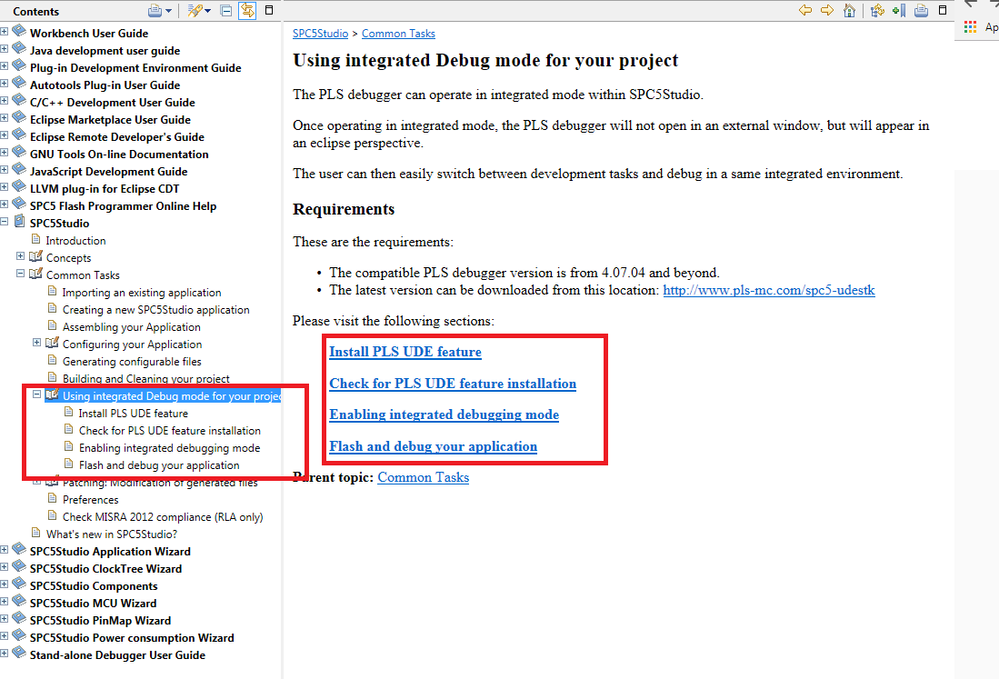
Task: Open Building and Cleaning your project topic
Action: coord(146,378)
